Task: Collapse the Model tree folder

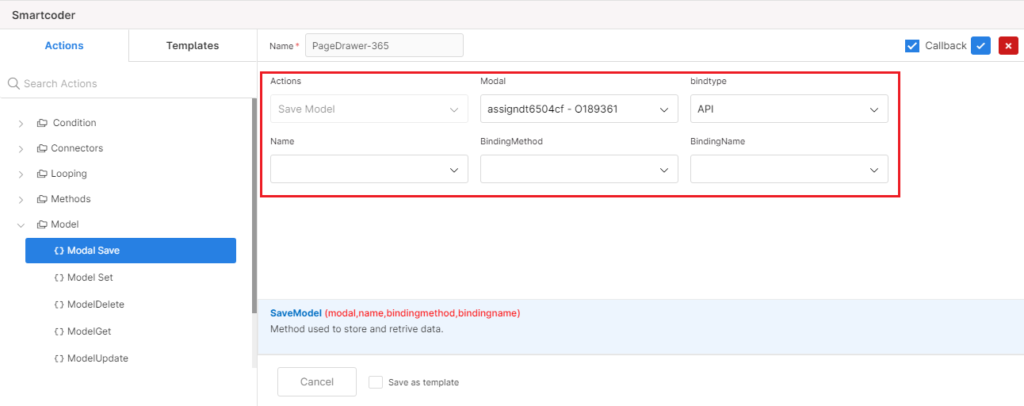Action: tap(22, 225)
